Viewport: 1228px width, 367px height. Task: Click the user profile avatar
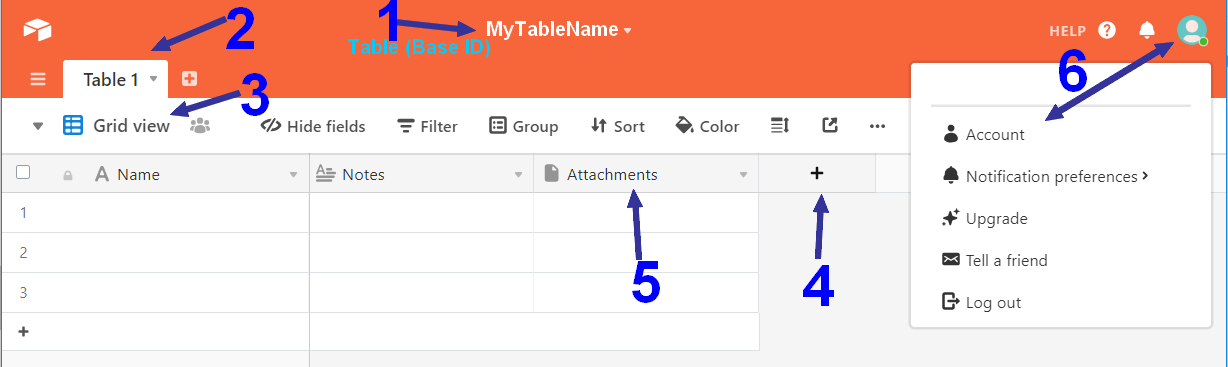click(1192, 29)
